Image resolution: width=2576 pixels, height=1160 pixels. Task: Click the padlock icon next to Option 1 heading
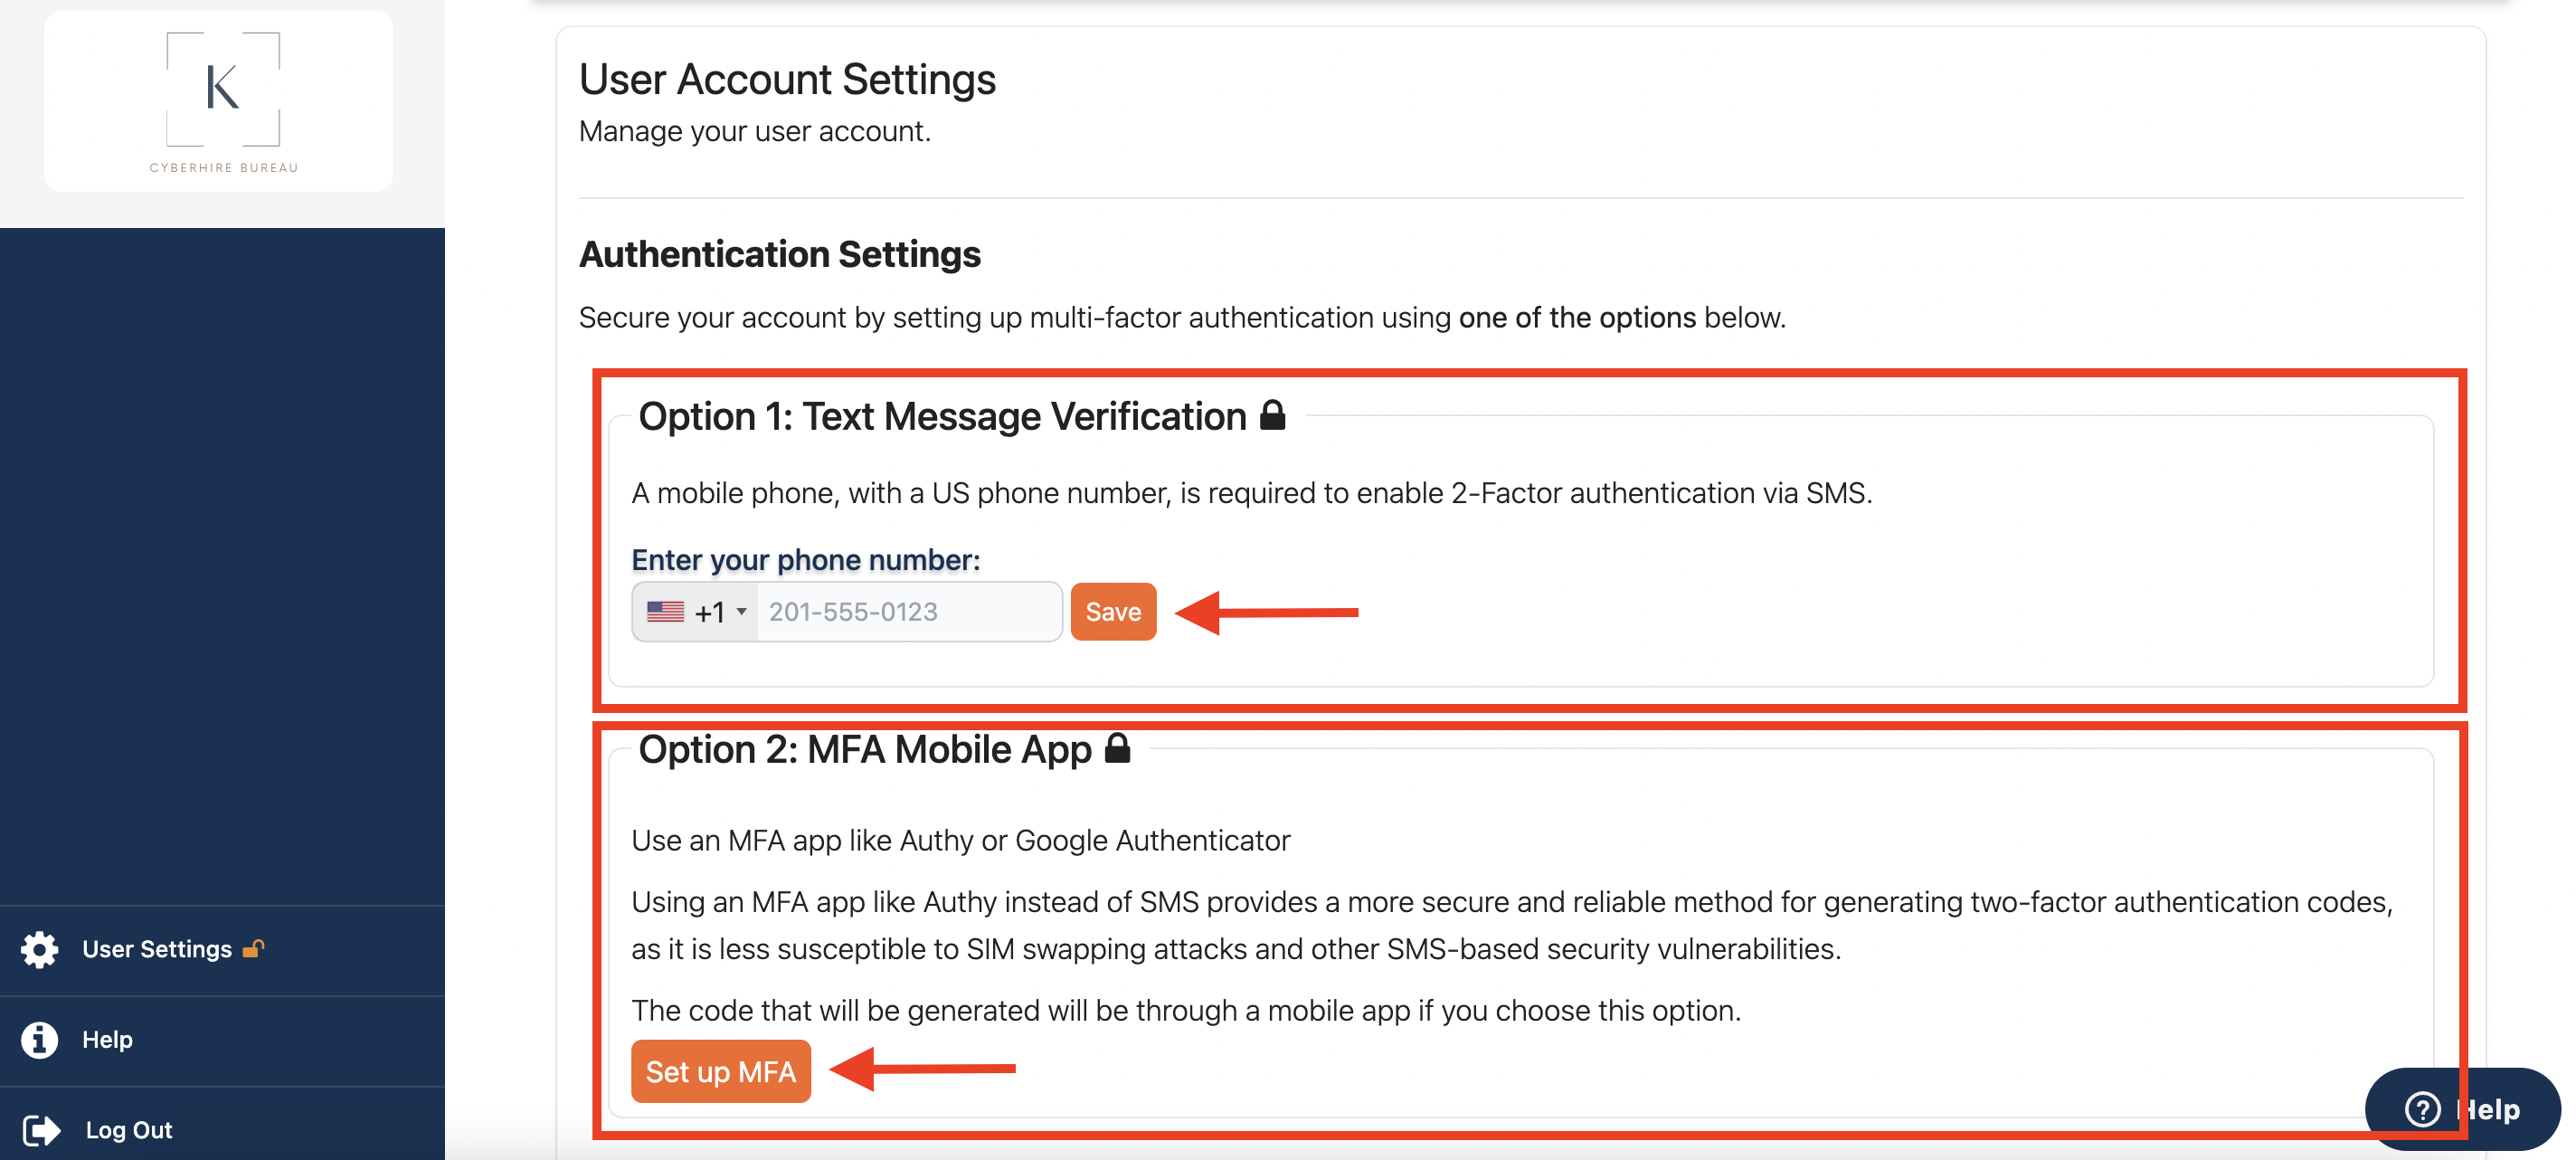pyautogui.click(x=1272, y=414)
